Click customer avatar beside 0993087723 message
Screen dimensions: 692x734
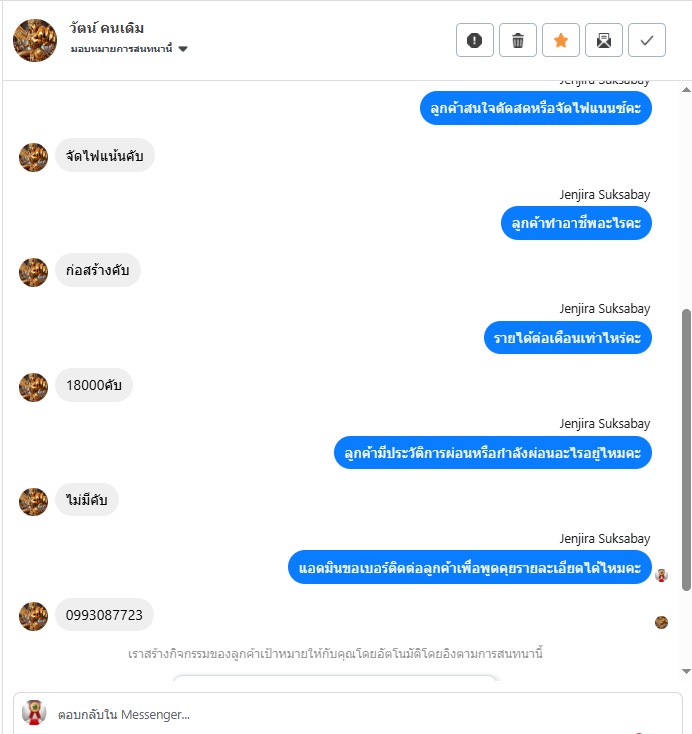(x=33, y=616)
